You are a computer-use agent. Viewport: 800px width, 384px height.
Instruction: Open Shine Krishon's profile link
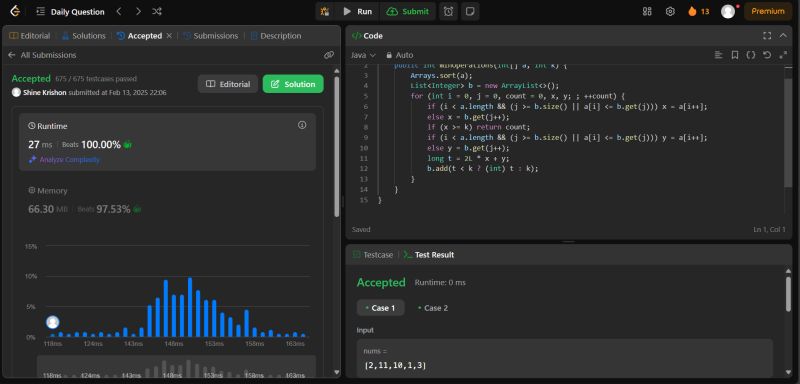click(x=45, y=92)
